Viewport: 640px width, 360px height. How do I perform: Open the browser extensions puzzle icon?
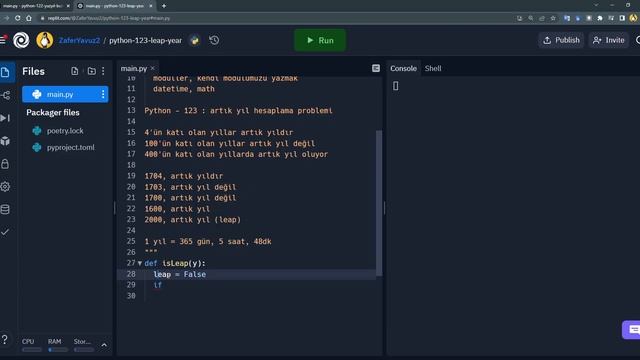600,18
